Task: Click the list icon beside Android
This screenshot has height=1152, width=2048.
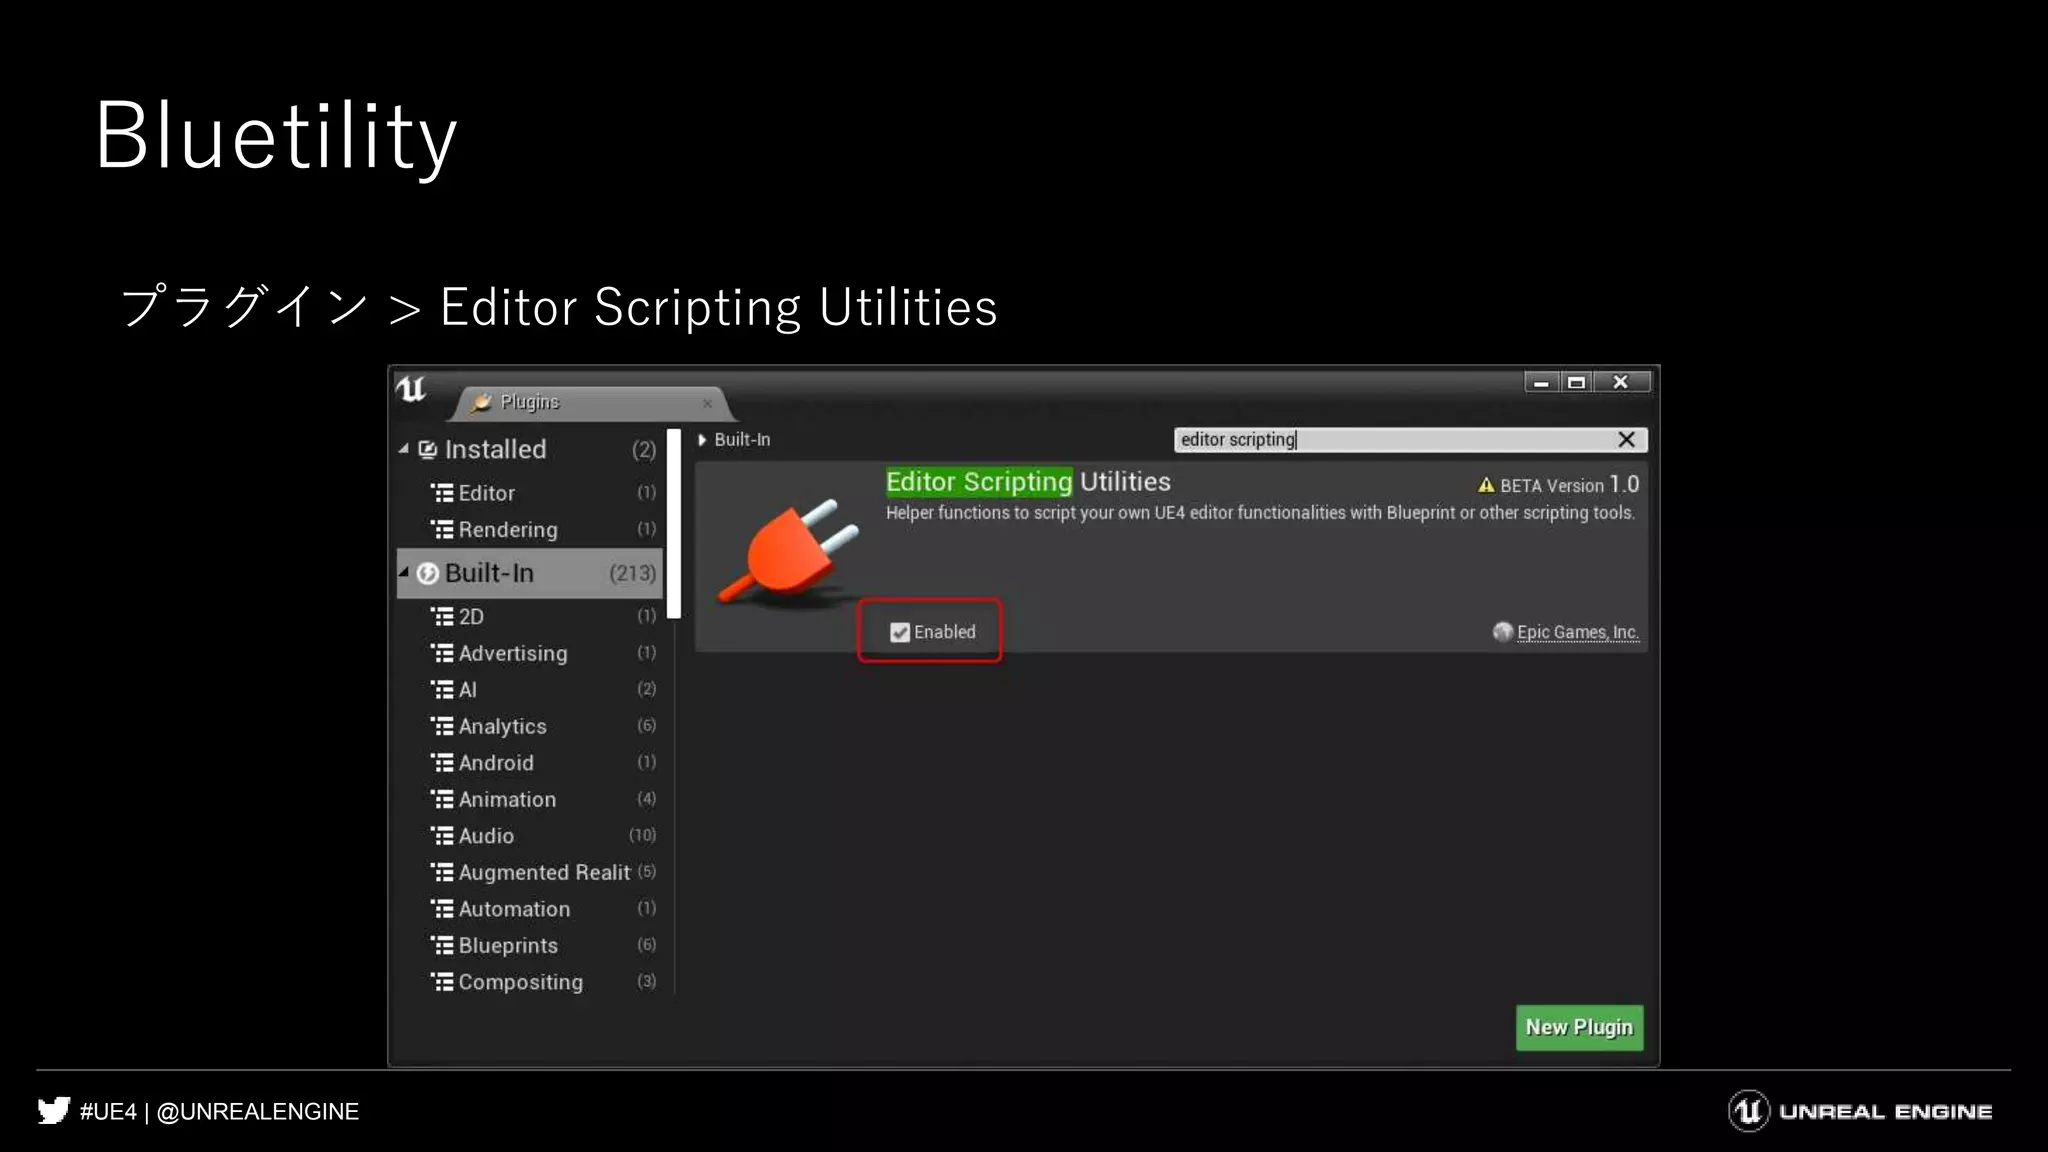Action: pyautogui.click(x=442, y=763)
